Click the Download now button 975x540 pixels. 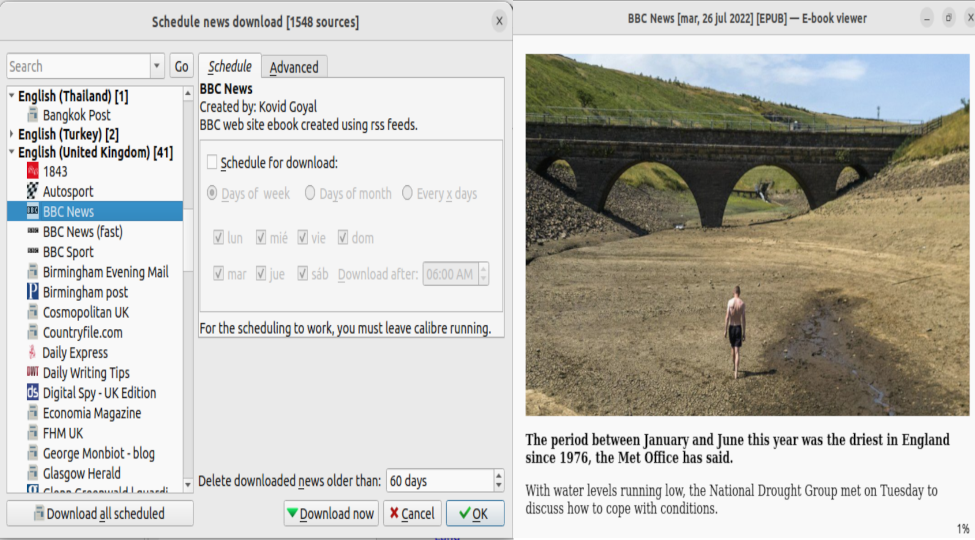[331, 513]
